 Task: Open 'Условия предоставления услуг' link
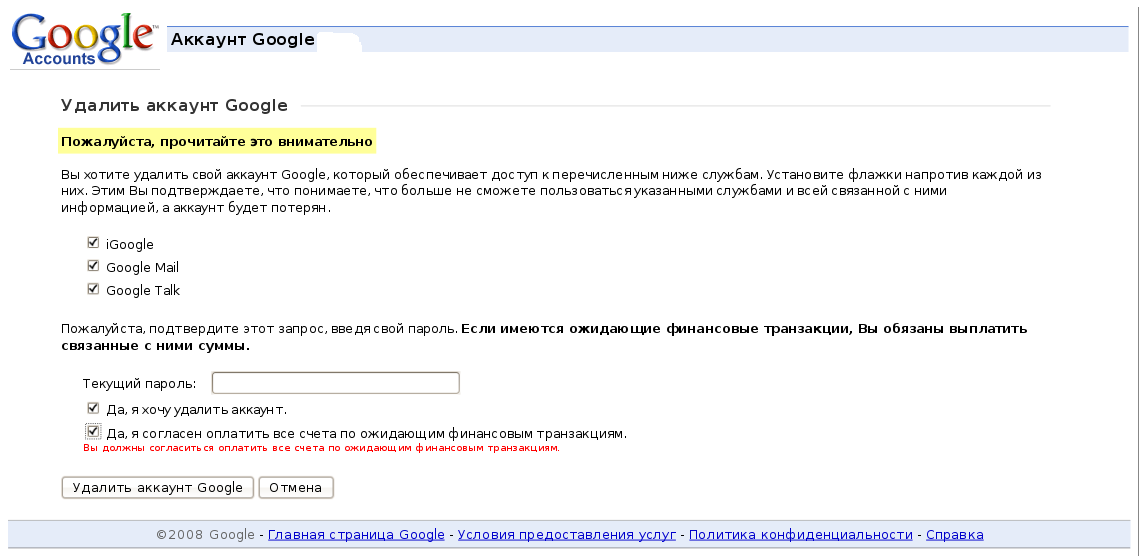(x=567, y=535)
